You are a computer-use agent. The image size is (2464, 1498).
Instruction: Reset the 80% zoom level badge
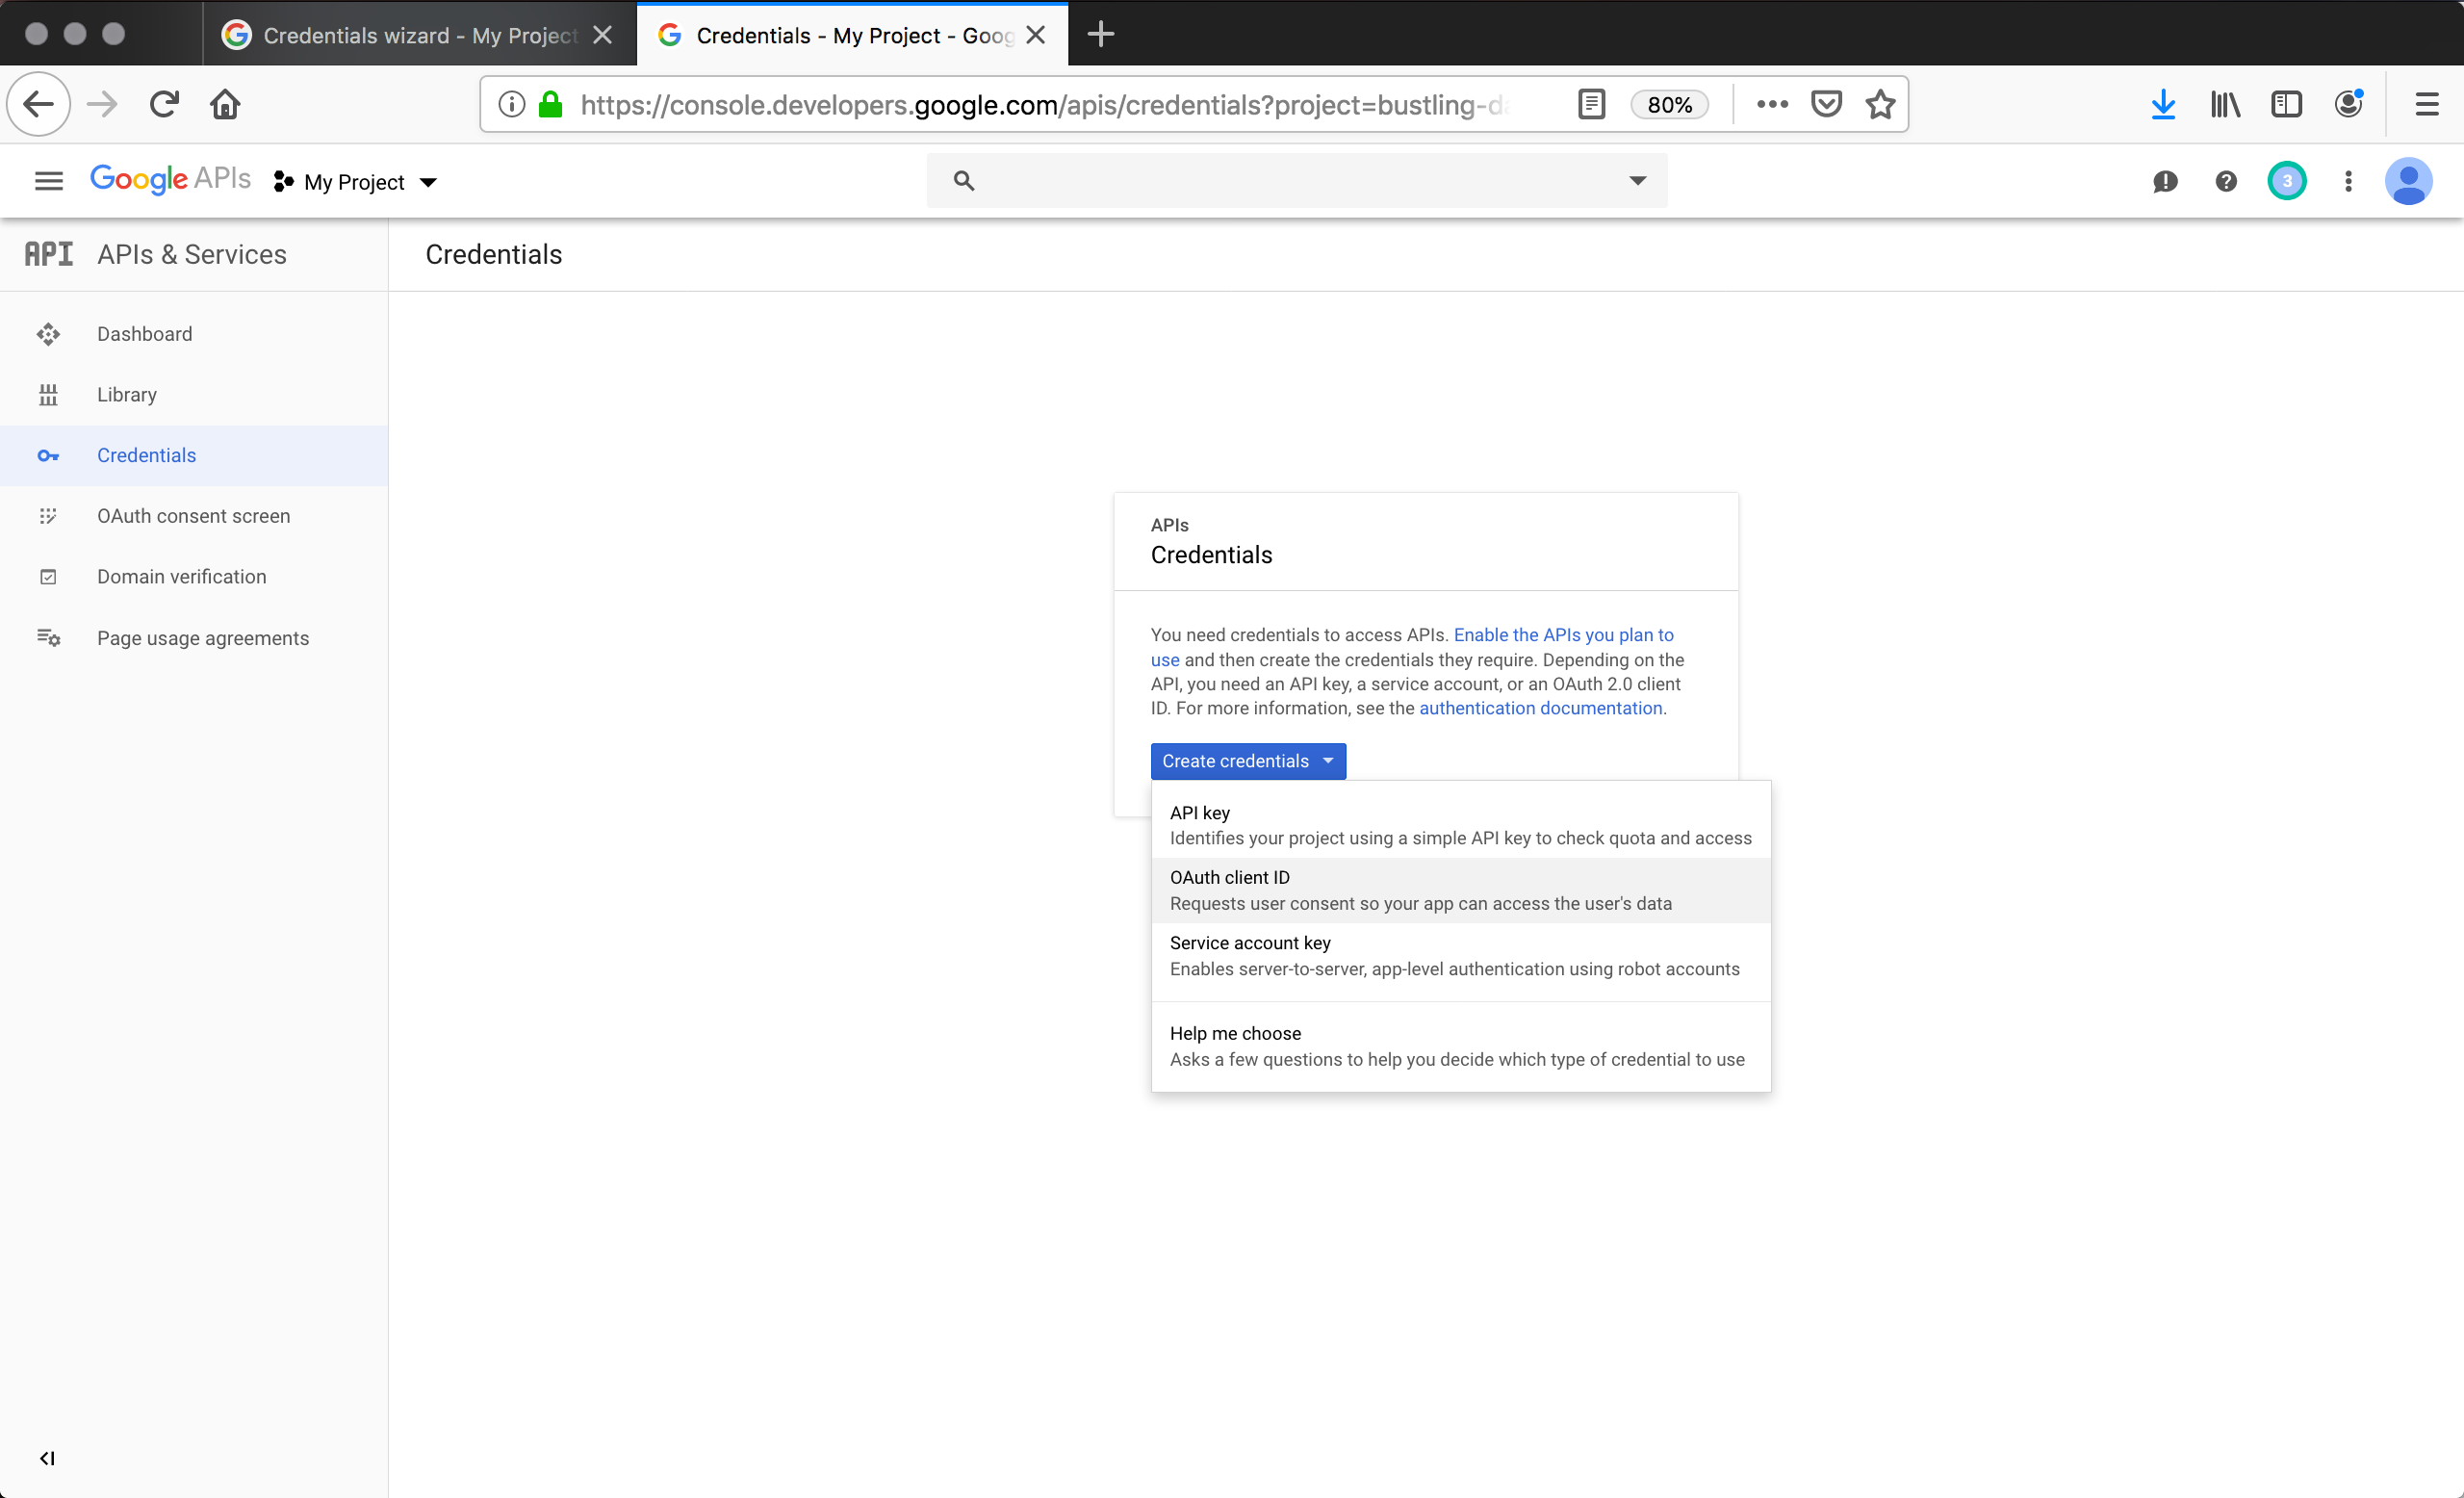click(1669, 105)
